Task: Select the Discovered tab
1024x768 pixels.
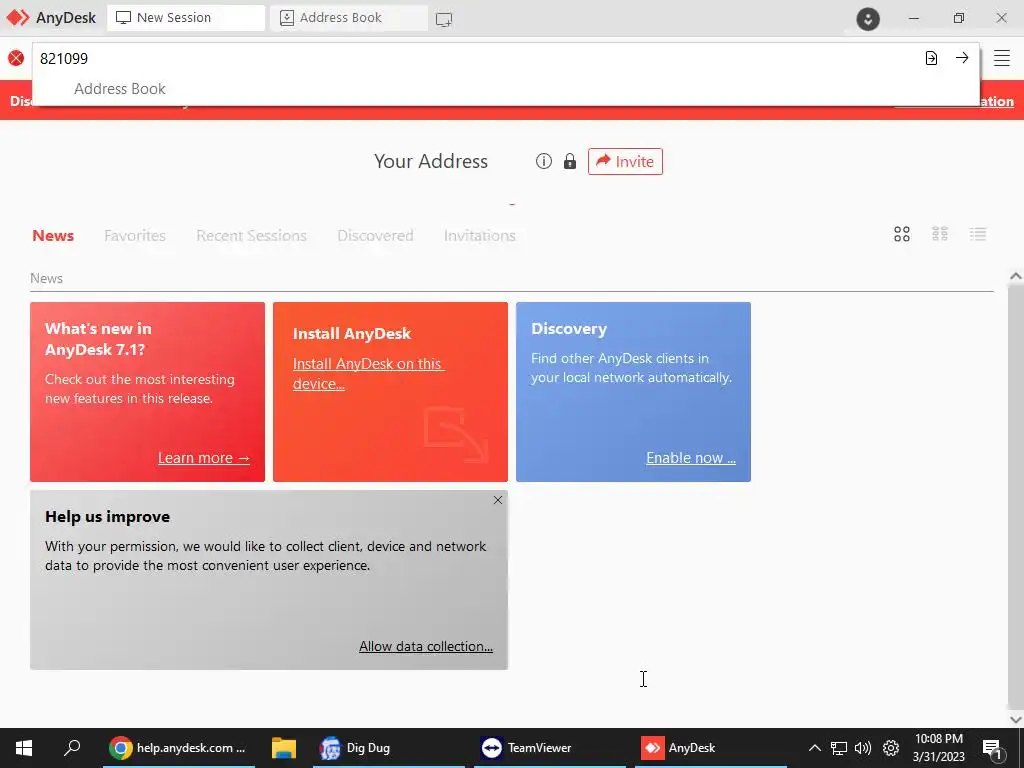Action: click(375, 235)
